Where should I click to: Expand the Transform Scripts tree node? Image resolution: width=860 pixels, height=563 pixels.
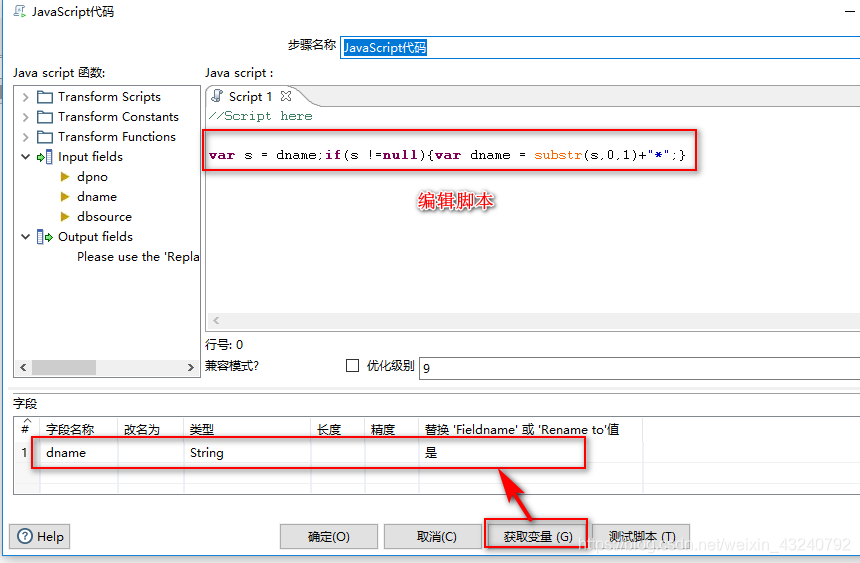25,97
